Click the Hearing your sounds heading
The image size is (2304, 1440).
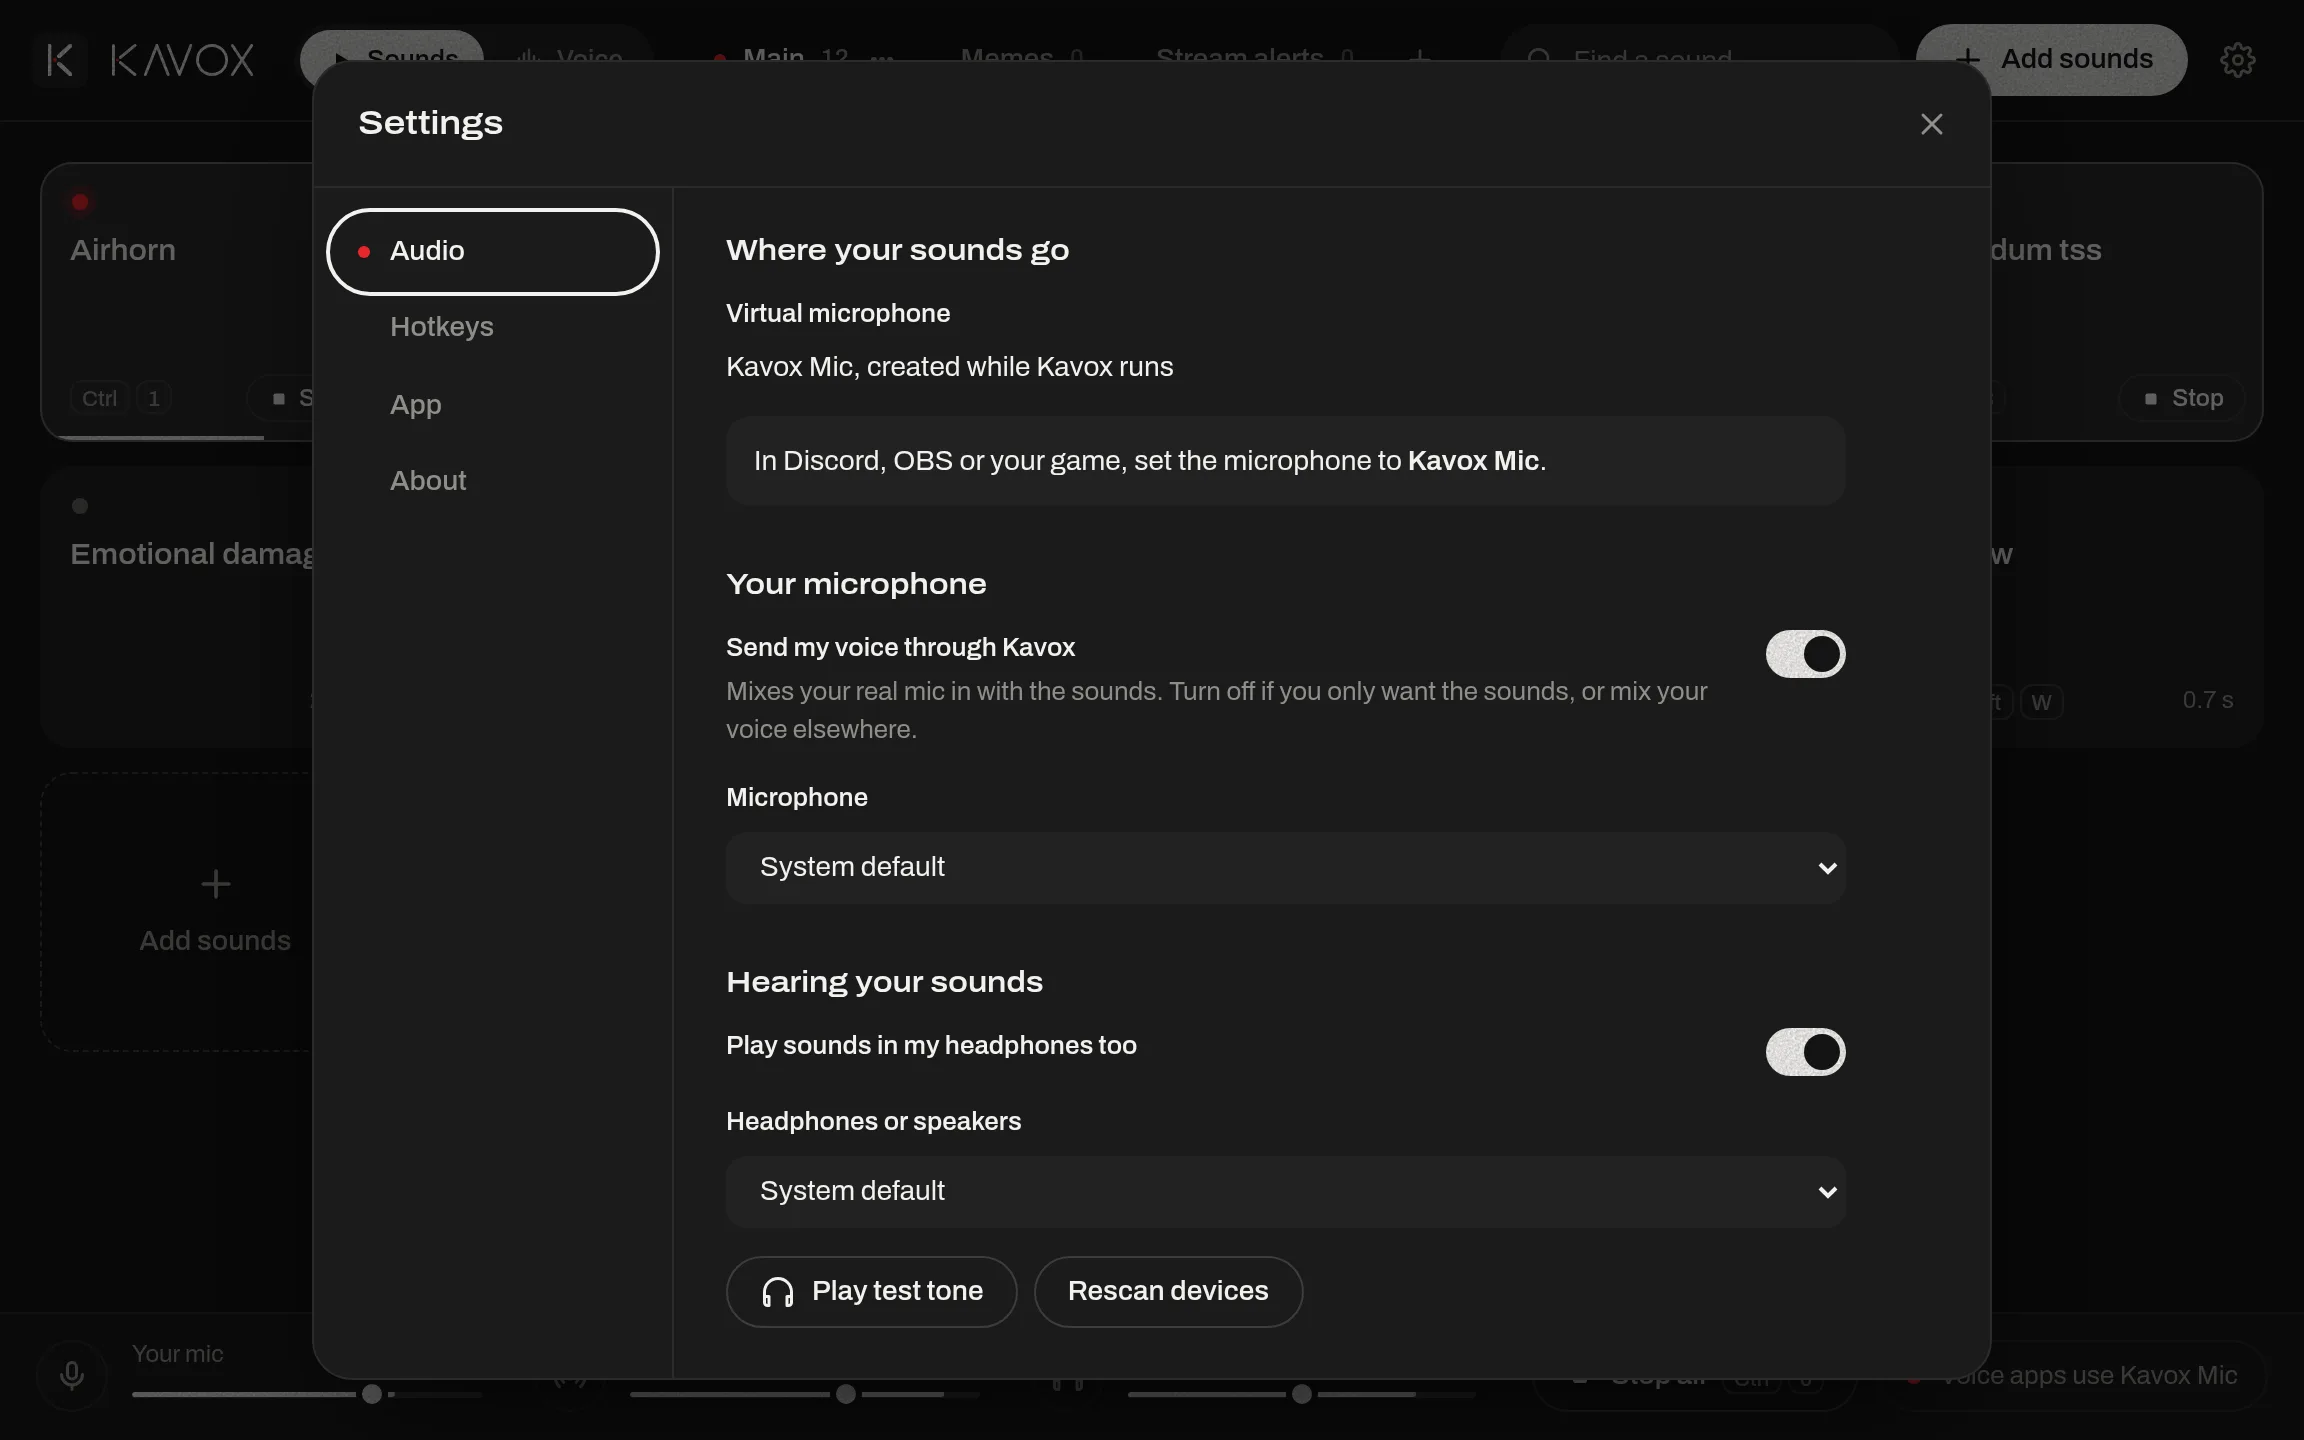tap(884, 982)
